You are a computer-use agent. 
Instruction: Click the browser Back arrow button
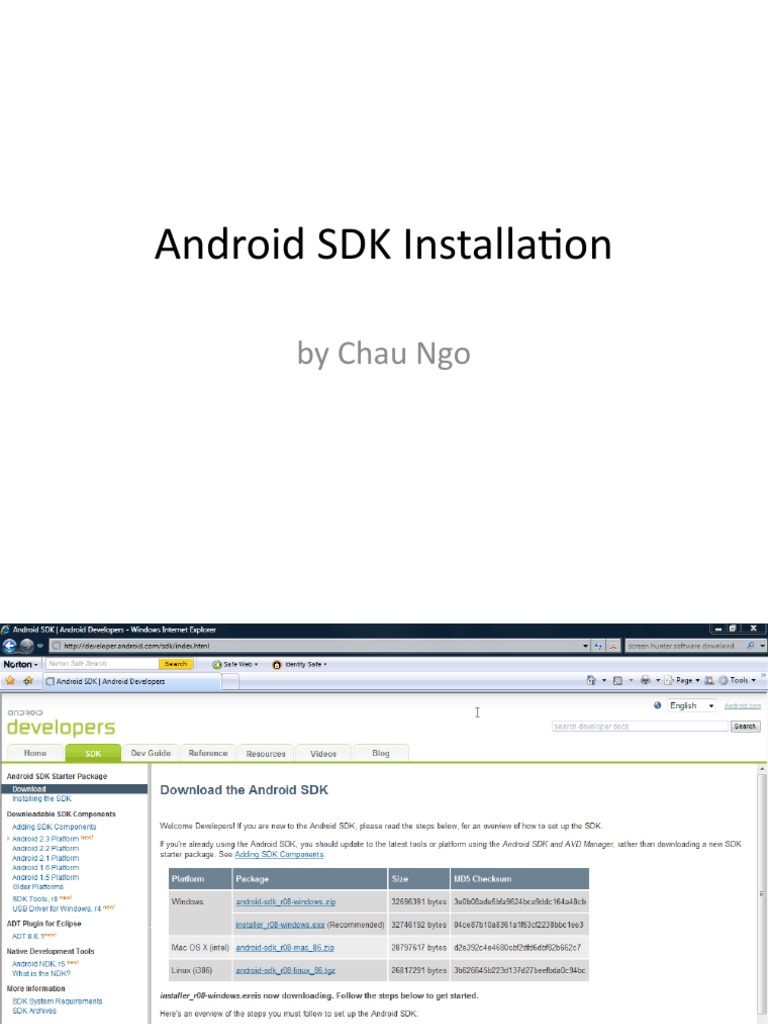[x=10, y=646]
